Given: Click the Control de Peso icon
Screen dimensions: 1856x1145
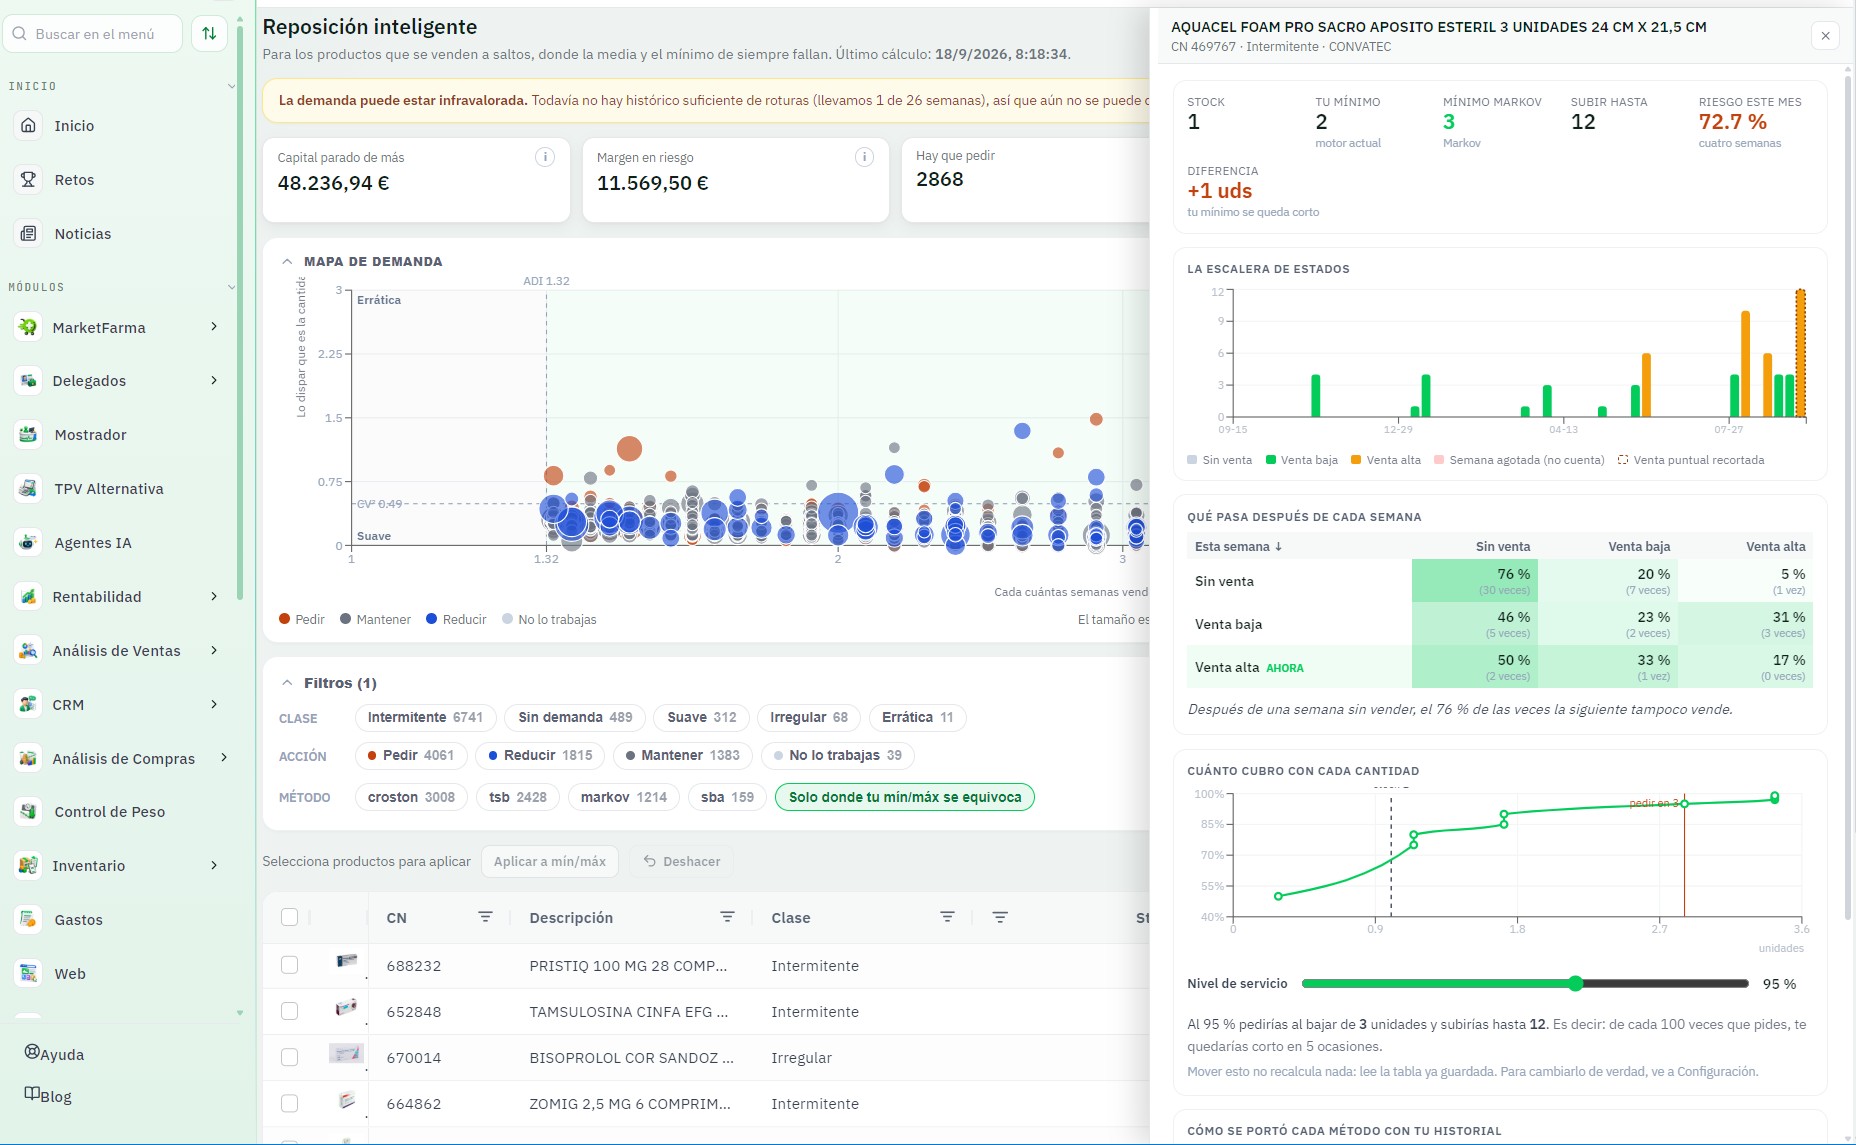Looking at the screenshot, I should [28, 812].
